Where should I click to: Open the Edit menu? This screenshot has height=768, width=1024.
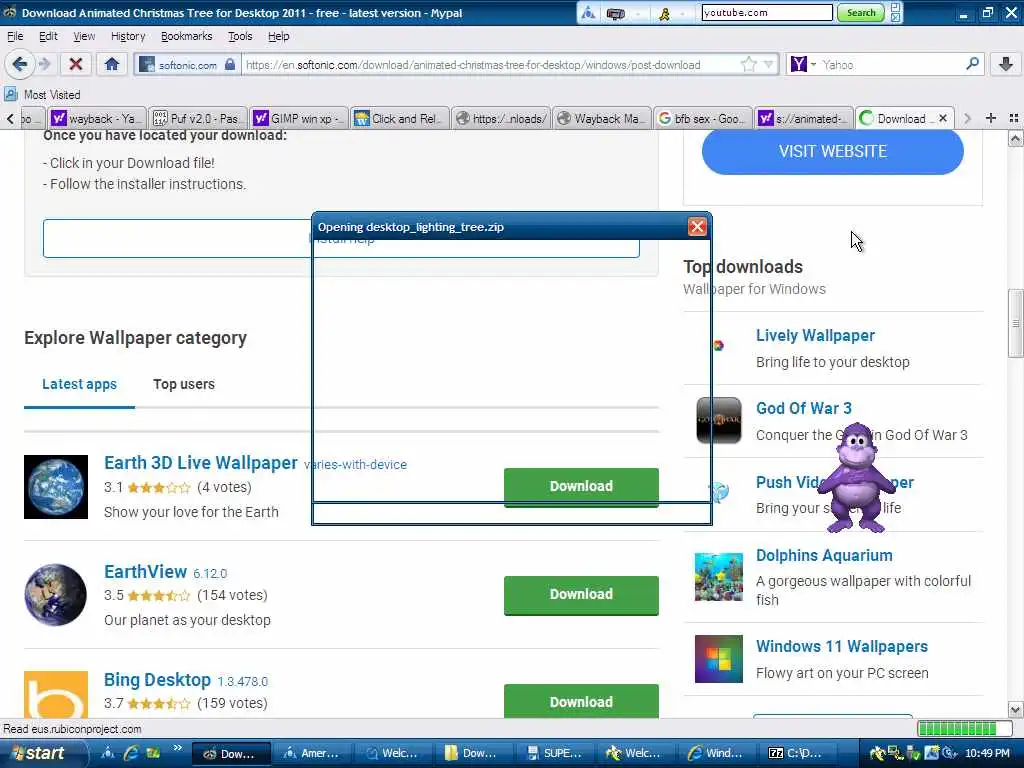[48, 36]
